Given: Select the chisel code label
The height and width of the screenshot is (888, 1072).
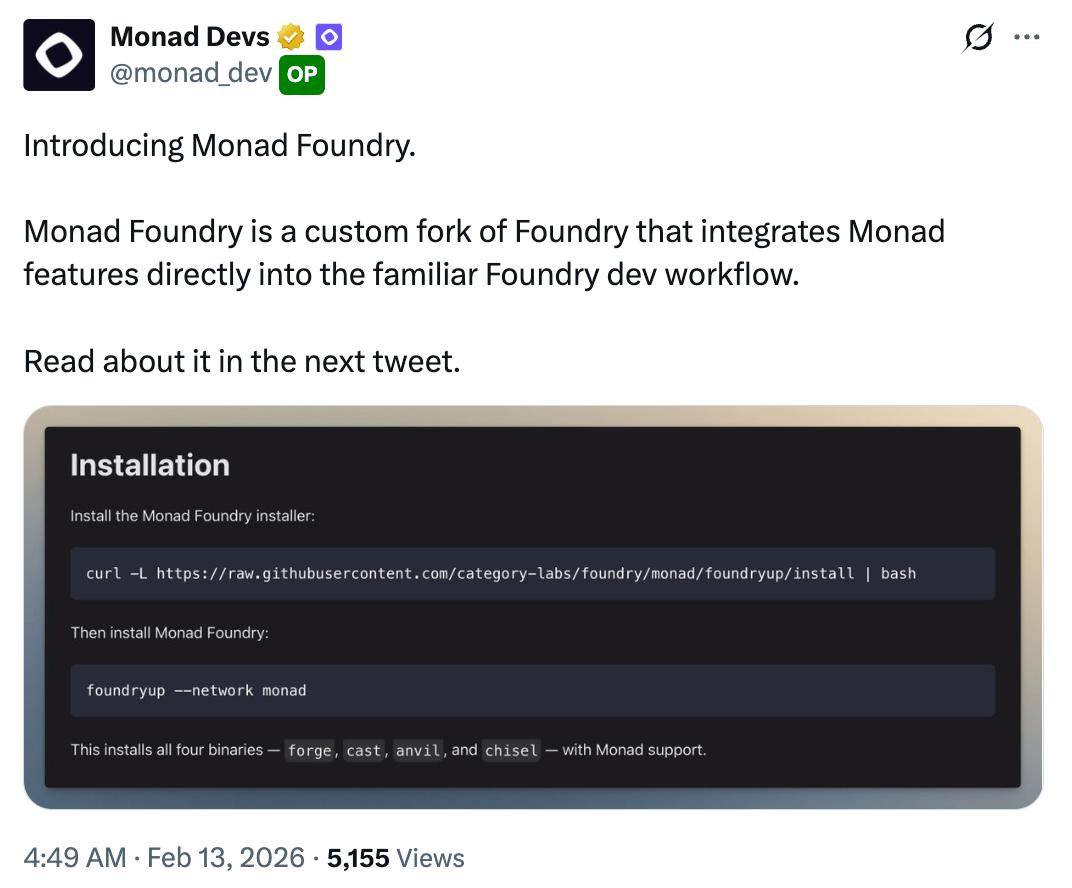Looking at the screenshot, I should 512,750.
